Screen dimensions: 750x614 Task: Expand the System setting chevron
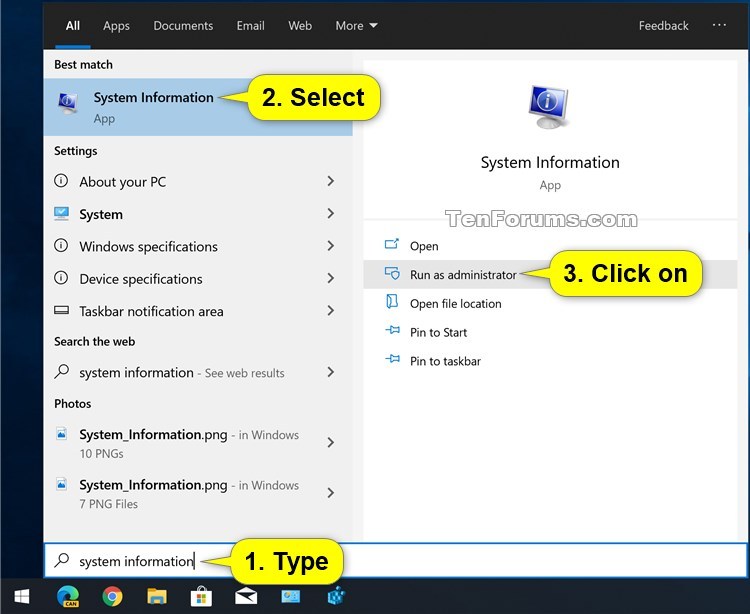(x=331, y=213)
